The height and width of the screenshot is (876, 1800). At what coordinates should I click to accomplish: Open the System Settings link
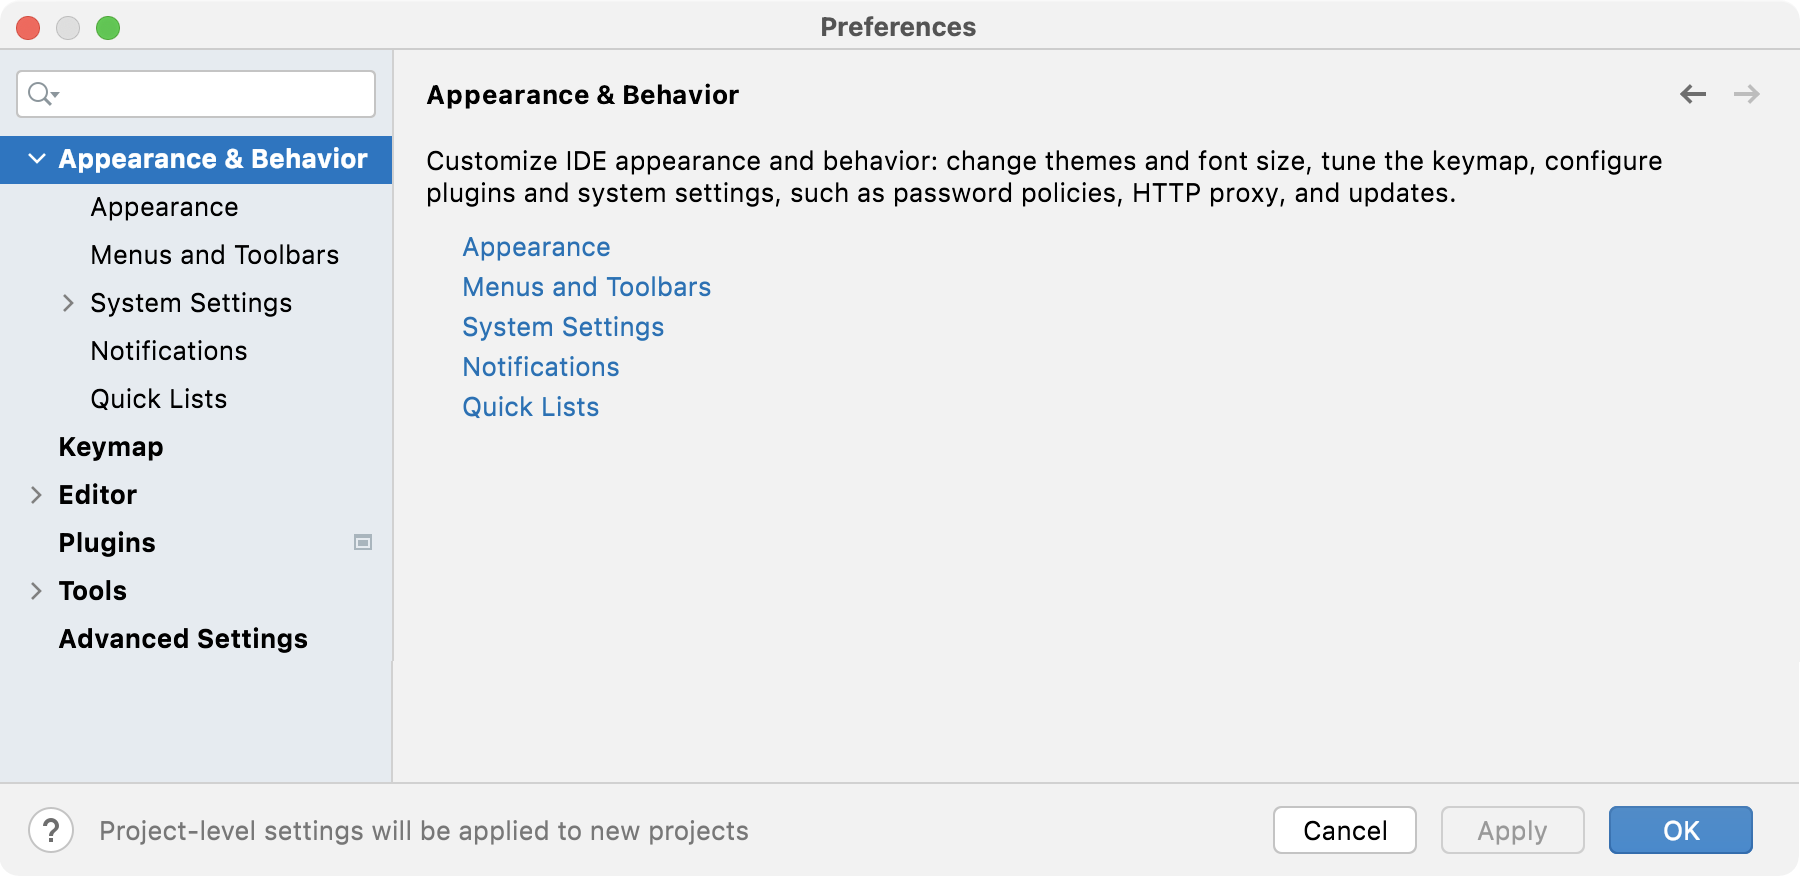point(562,326)
